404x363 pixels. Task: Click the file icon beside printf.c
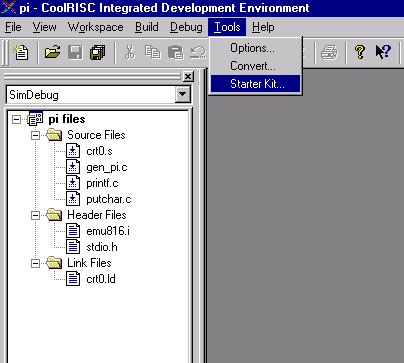pos(73,183)
